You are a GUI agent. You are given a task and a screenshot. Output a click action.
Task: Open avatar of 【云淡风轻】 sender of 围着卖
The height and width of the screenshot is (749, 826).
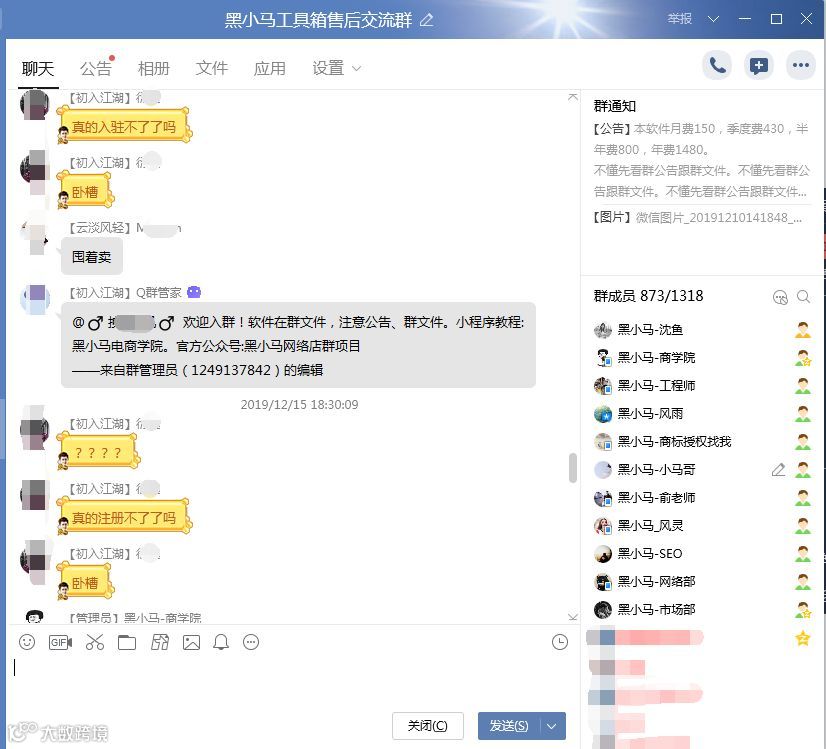(35, 234)
